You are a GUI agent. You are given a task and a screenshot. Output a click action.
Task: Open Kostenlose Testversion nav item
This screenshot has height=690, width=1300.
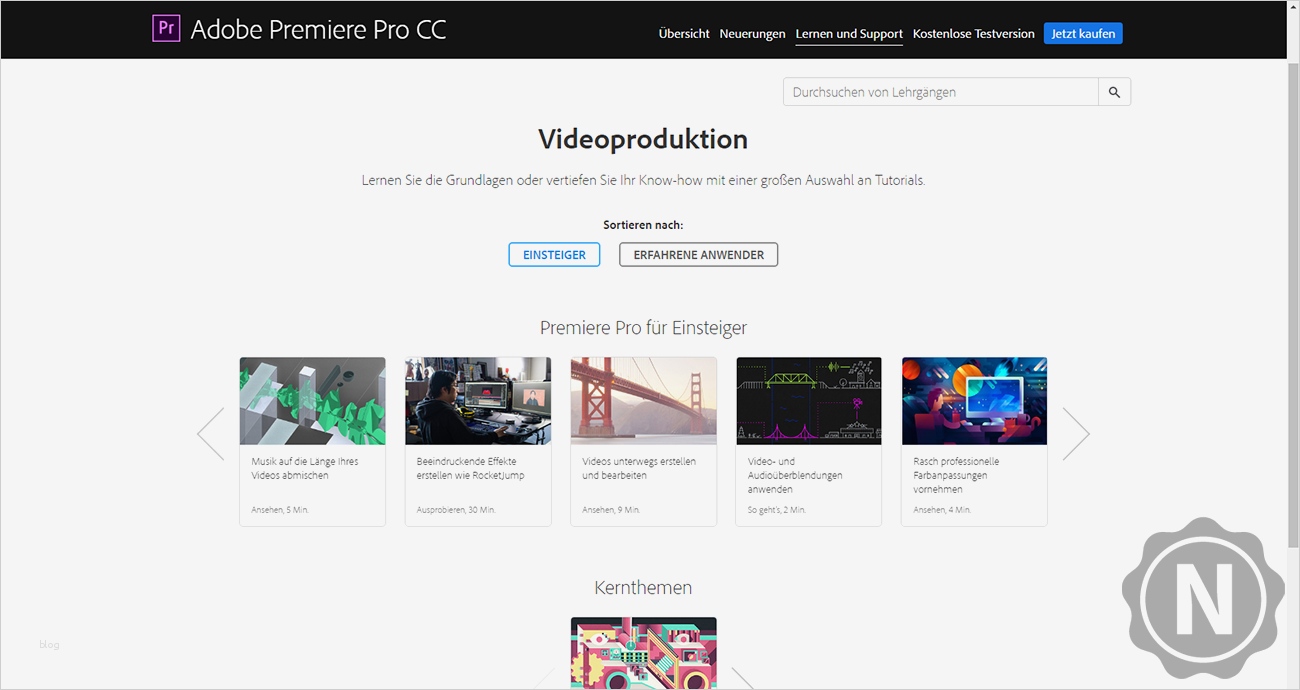pyautogui.click(x=973, y=34)
